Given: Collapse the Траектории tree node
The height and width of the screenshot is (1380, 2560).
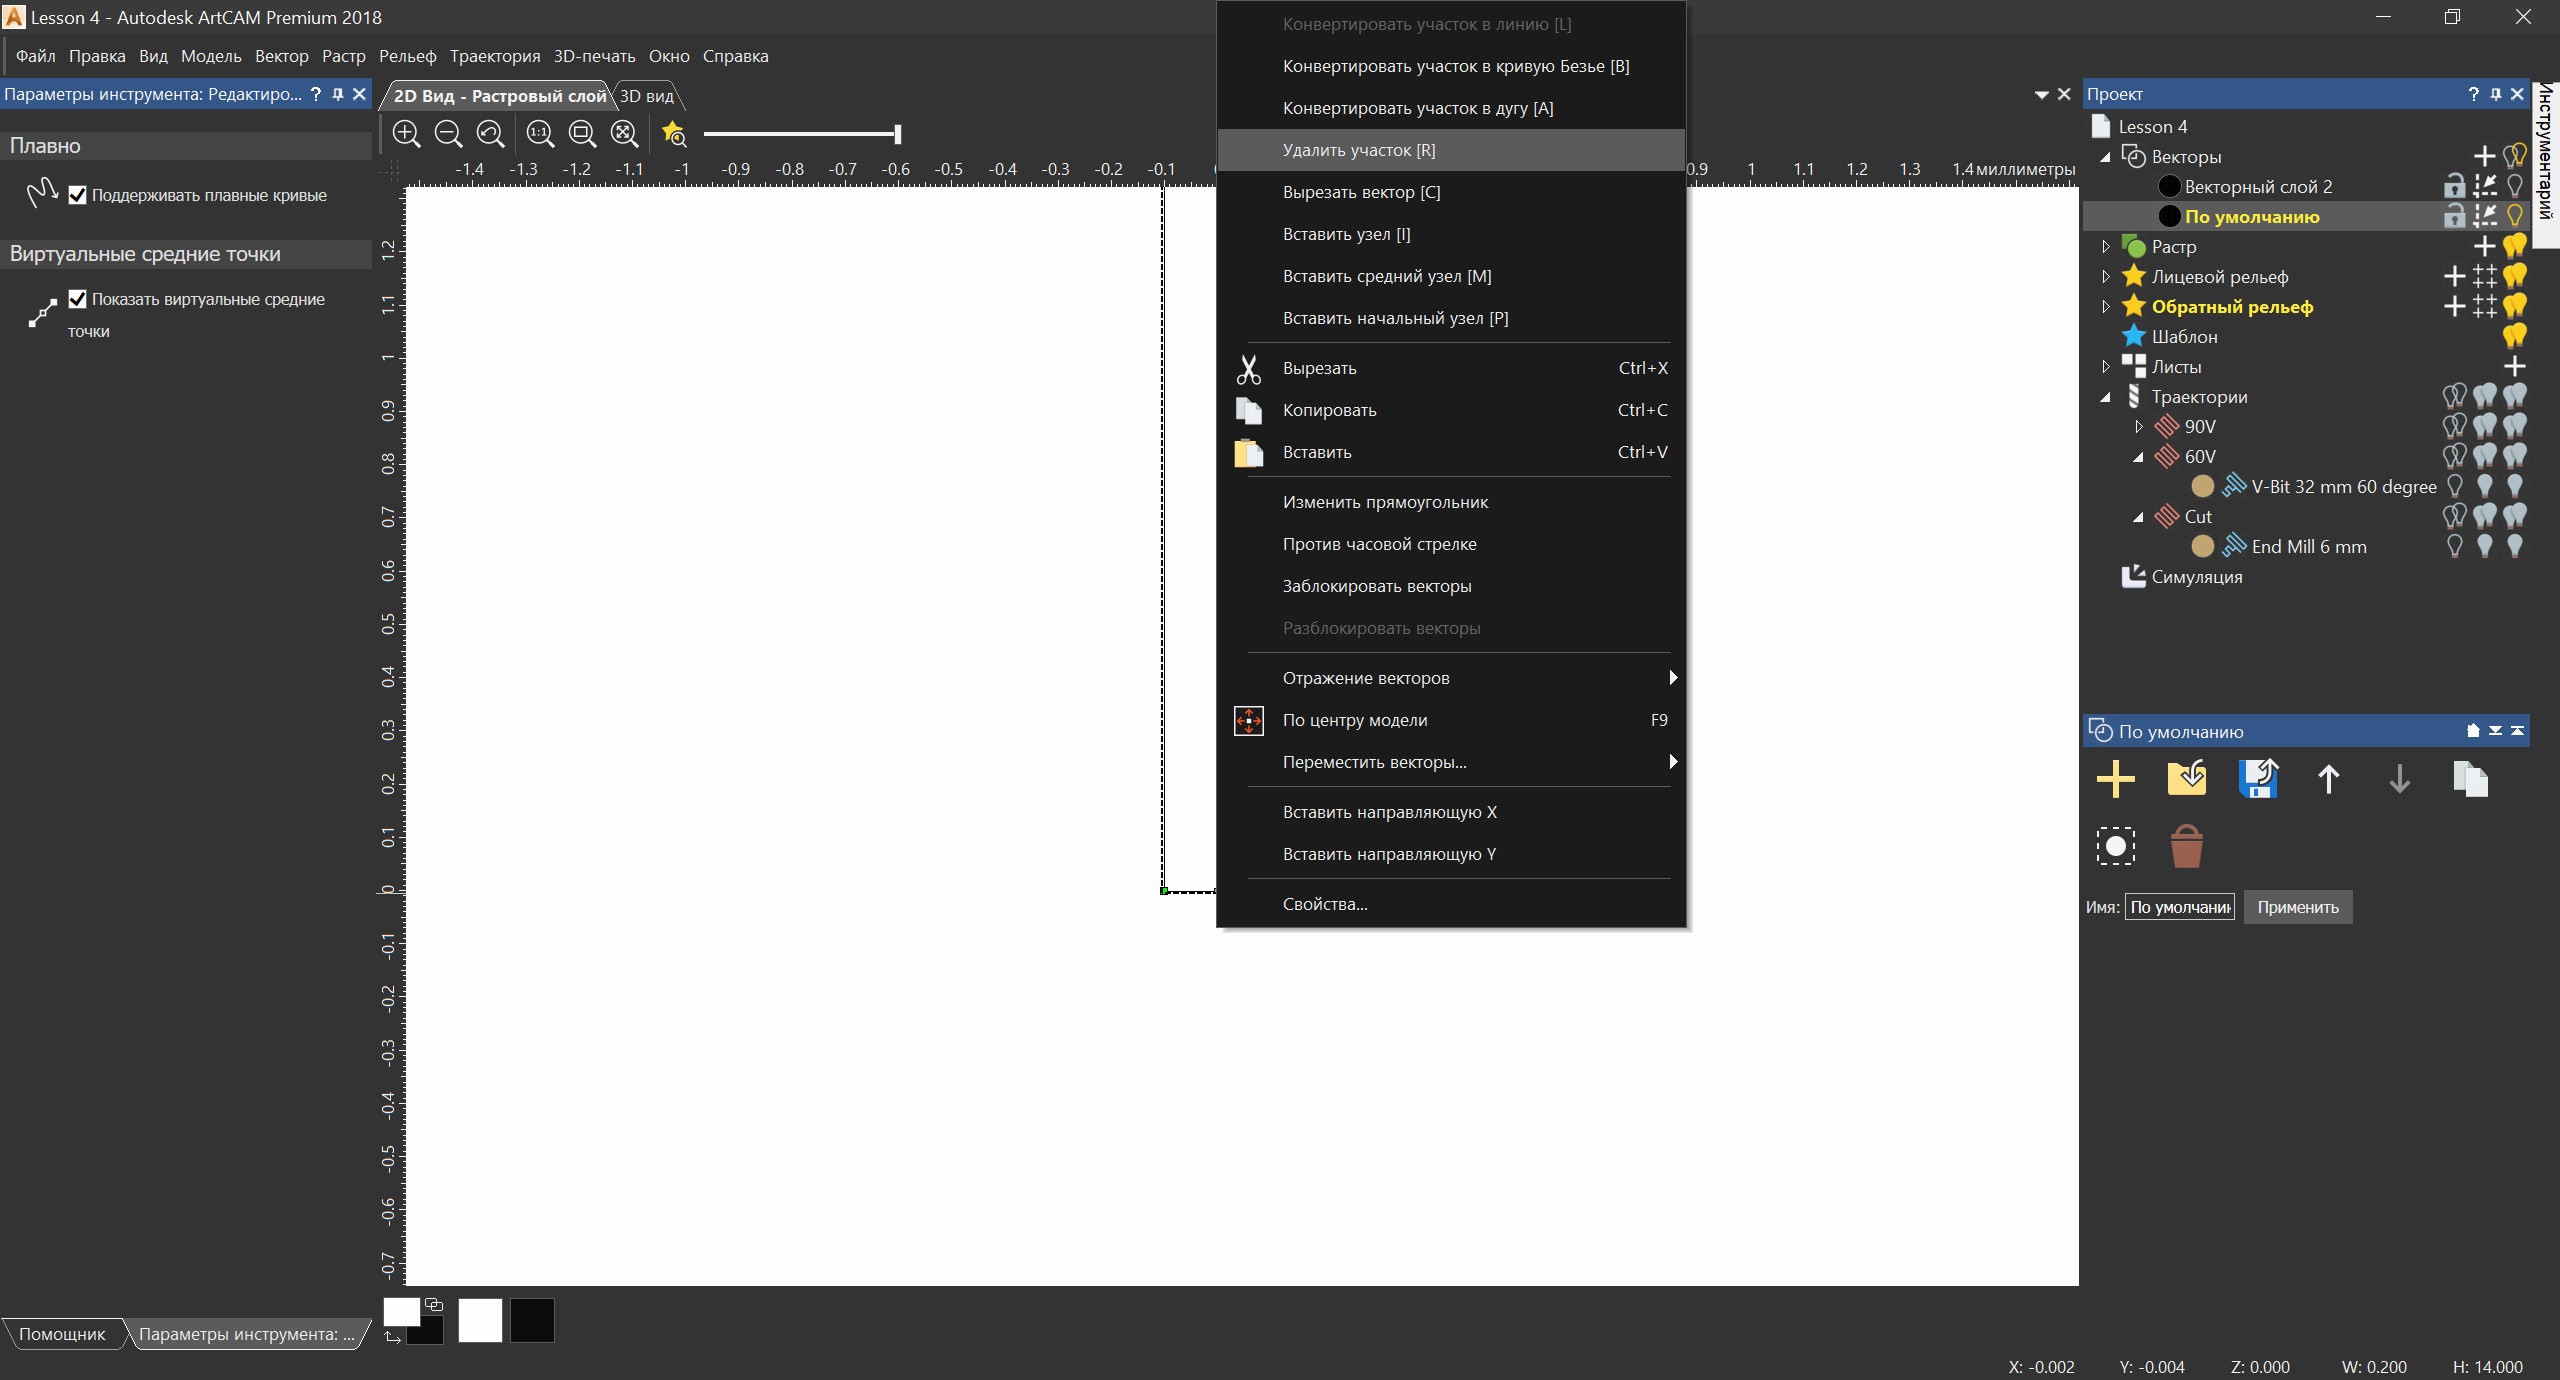Looking at the screenshot, I should click(2105, 397).
